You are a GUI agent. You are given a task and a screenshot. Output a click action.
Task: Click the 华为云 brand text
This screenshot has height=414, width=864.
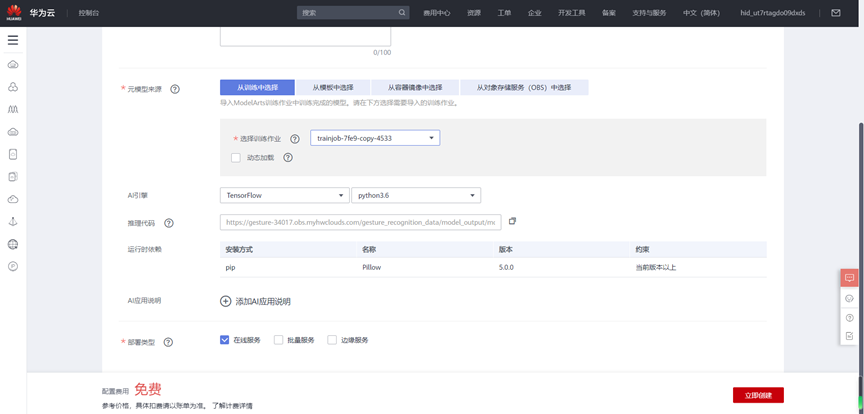[42, 13]
